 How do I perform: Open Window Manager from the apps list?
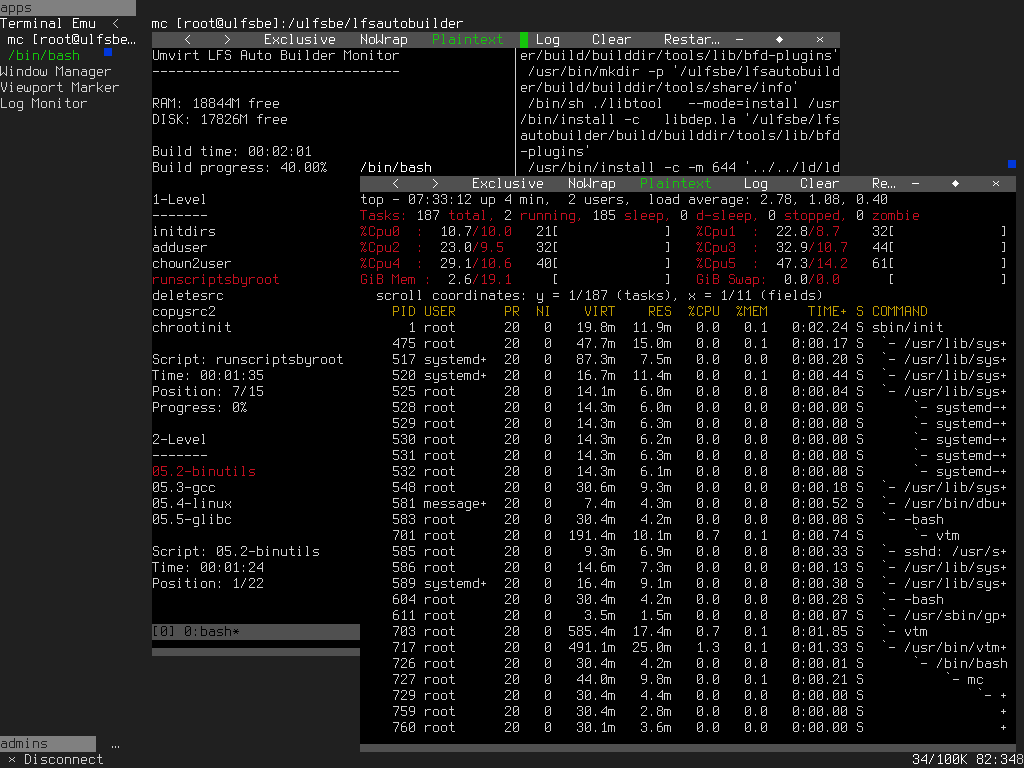click(x=56, y=71)
